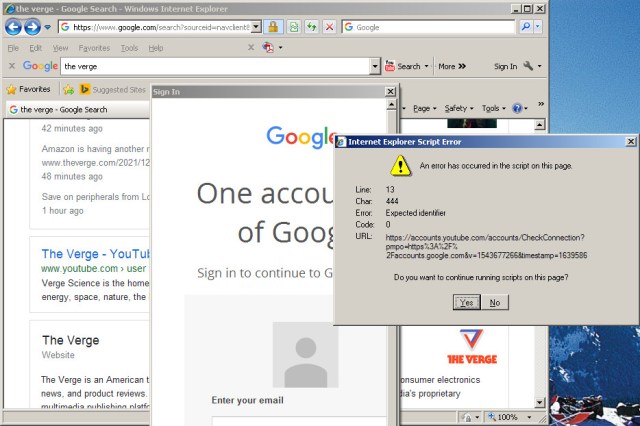Image resolution: width=640 pixels, height=426 pixels.
Task: Expand the address bar autocomplete dropdown
Action: click(x=256, y=27)
